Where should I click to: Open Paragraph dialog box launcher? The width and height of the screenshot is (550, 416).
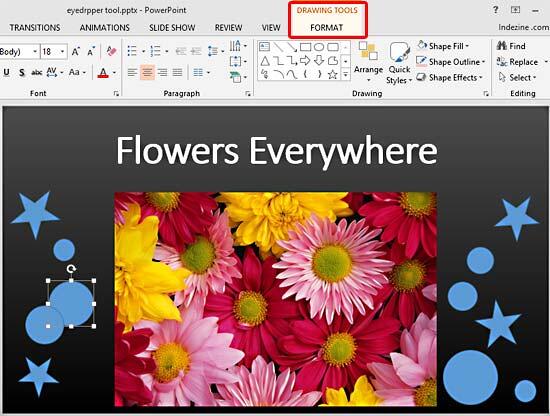point(248,93)
